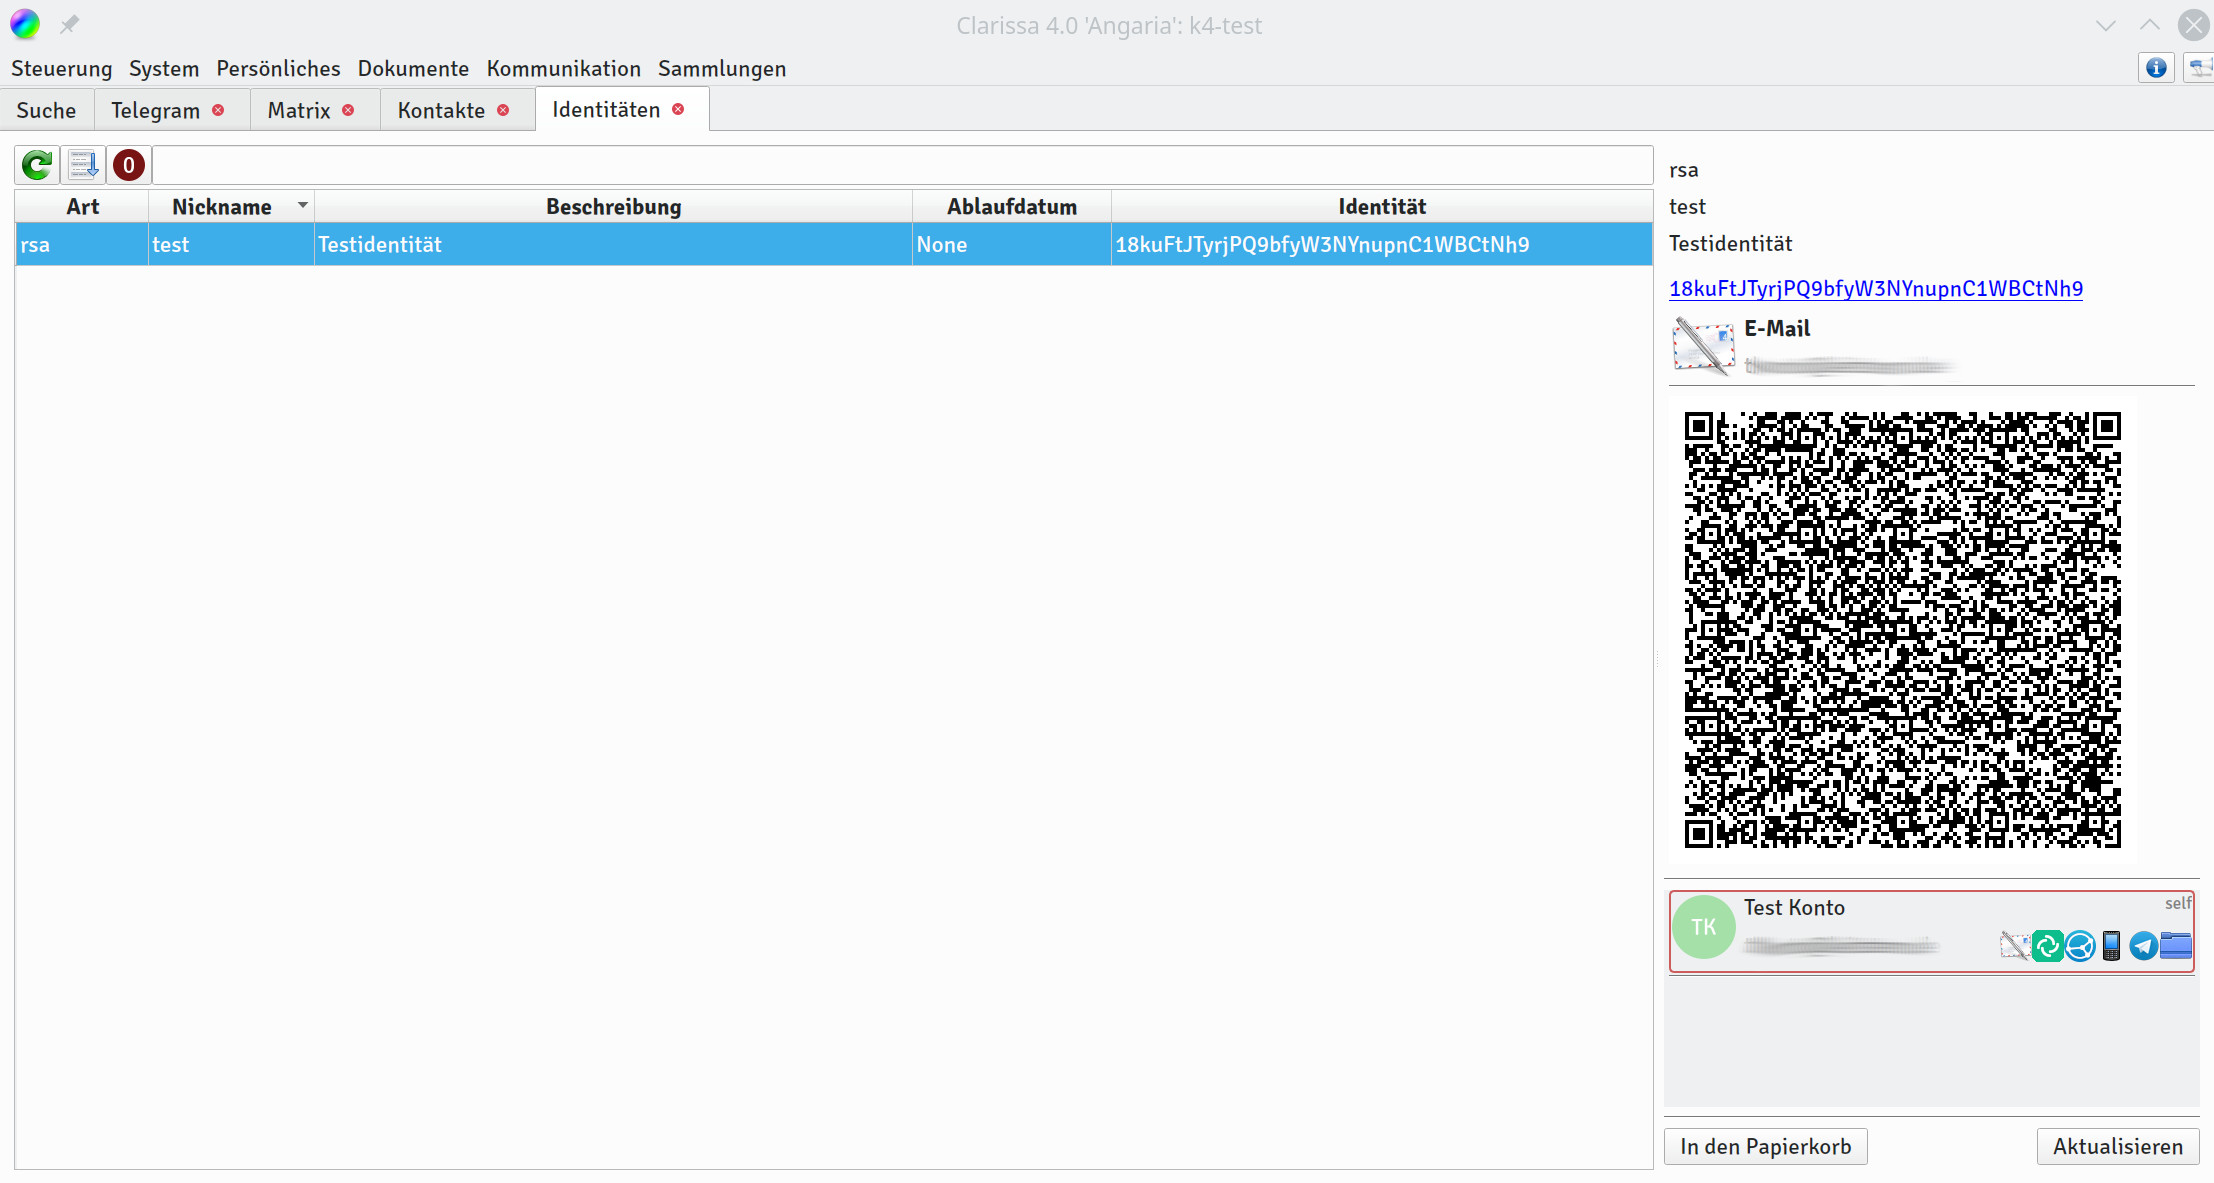Click the sort arrow in the Nickname header
This screenshot has width=2214, height=1183.
(302, 205)
